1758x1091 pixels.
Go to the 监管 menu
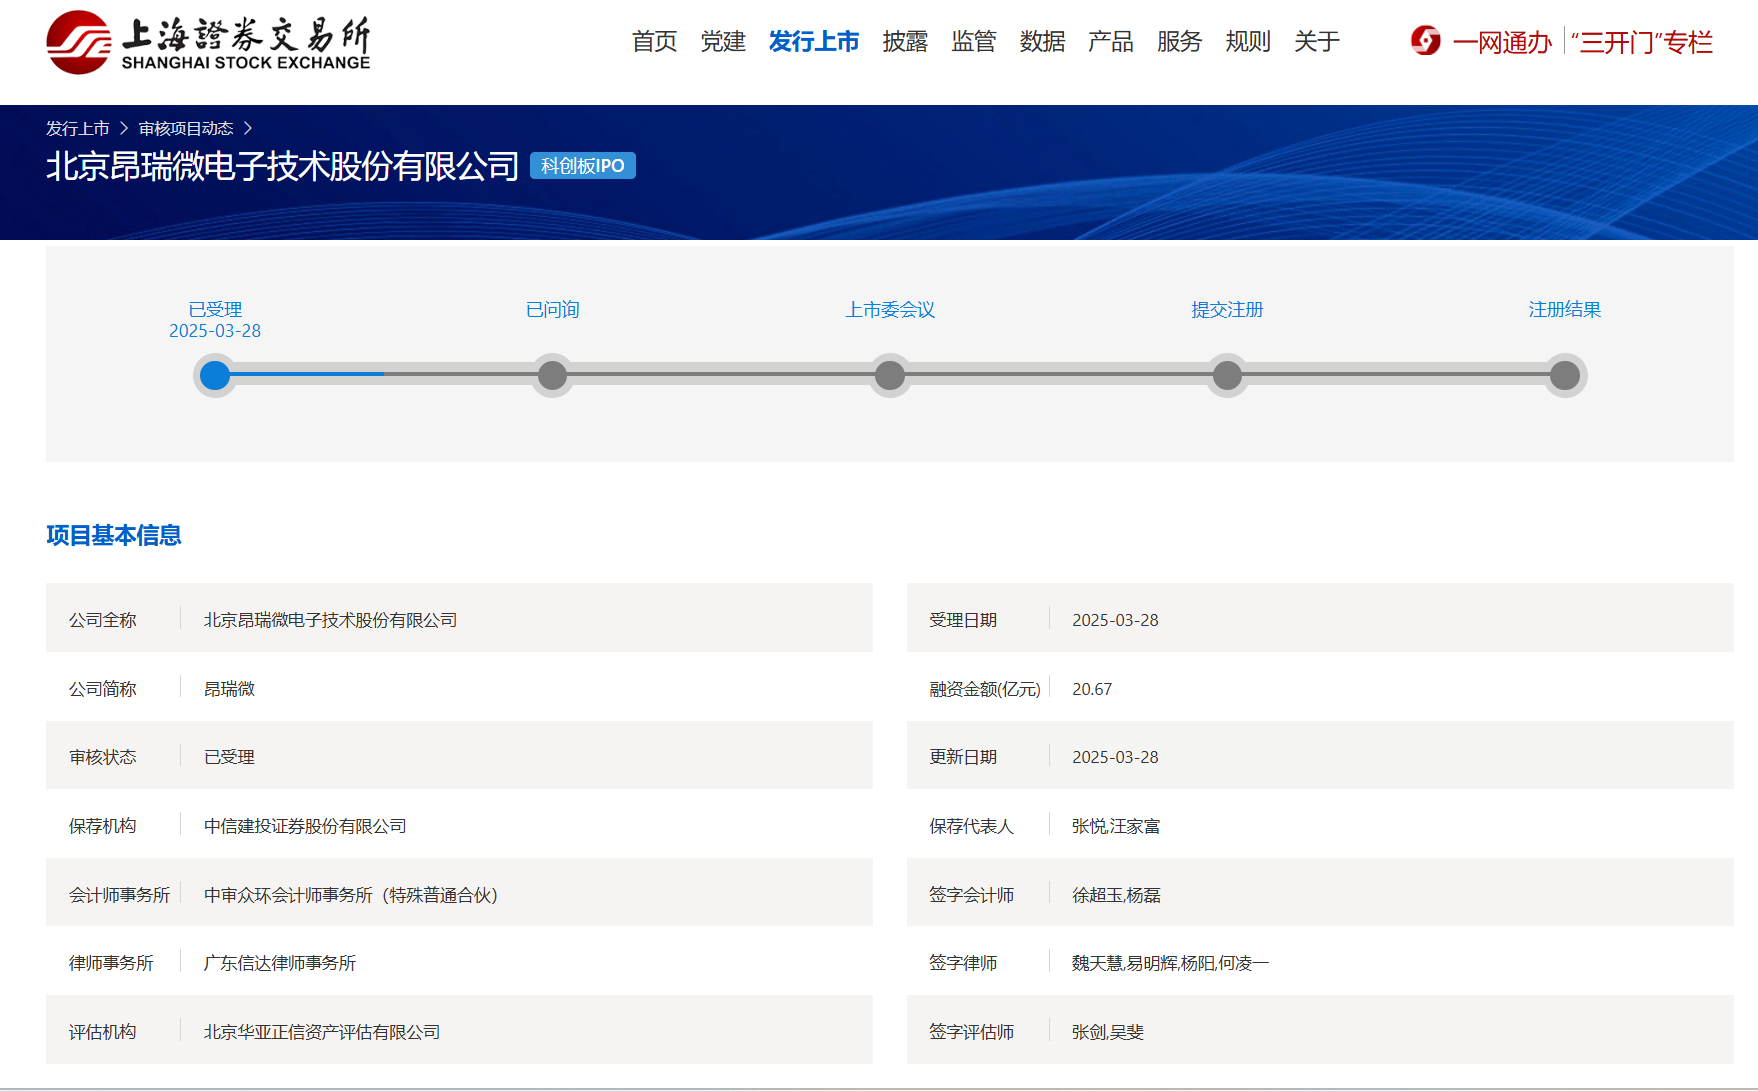coord(973,41)
